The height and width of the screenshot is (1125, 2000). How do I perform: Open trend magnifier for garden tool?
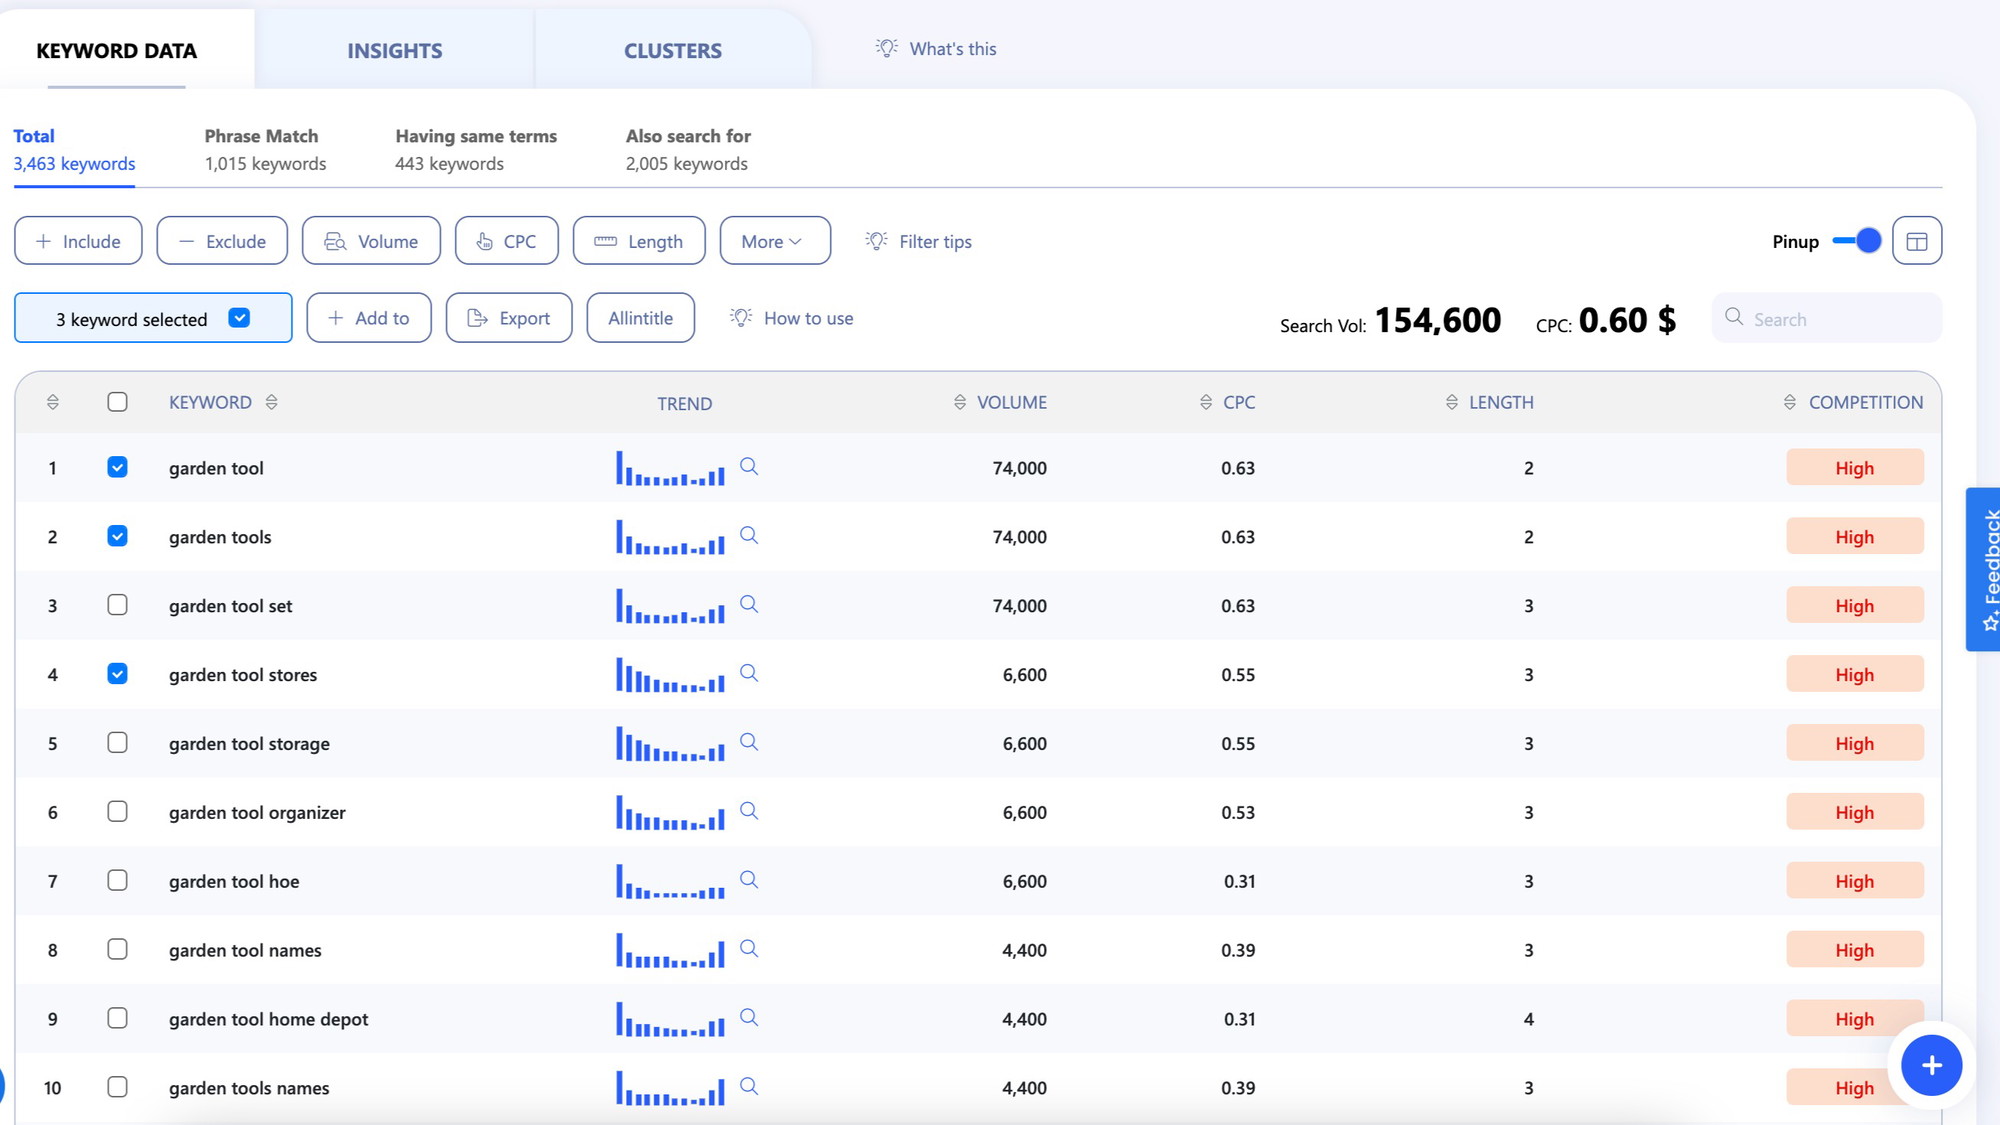point(749,466)
